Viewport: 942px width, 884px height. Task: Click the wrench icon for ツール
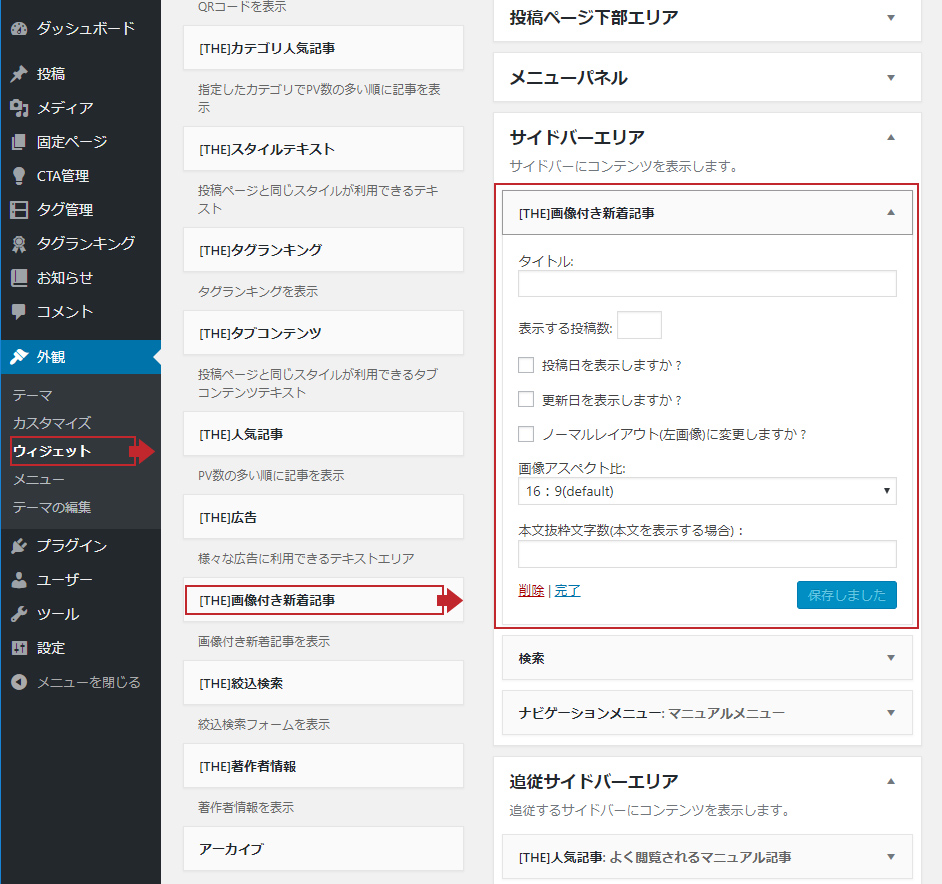point(19,614)
